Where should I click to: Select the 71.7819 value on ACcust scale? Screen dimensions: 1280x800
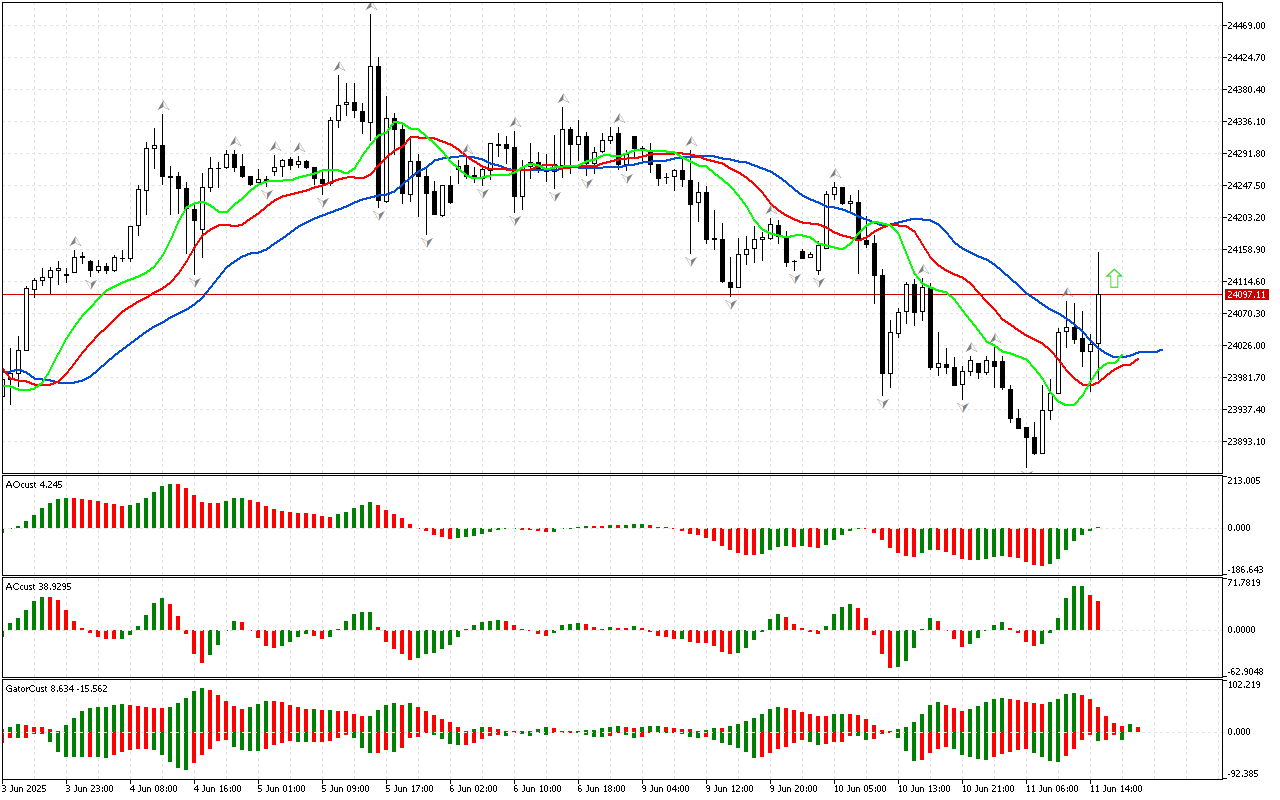[1246, 583]
